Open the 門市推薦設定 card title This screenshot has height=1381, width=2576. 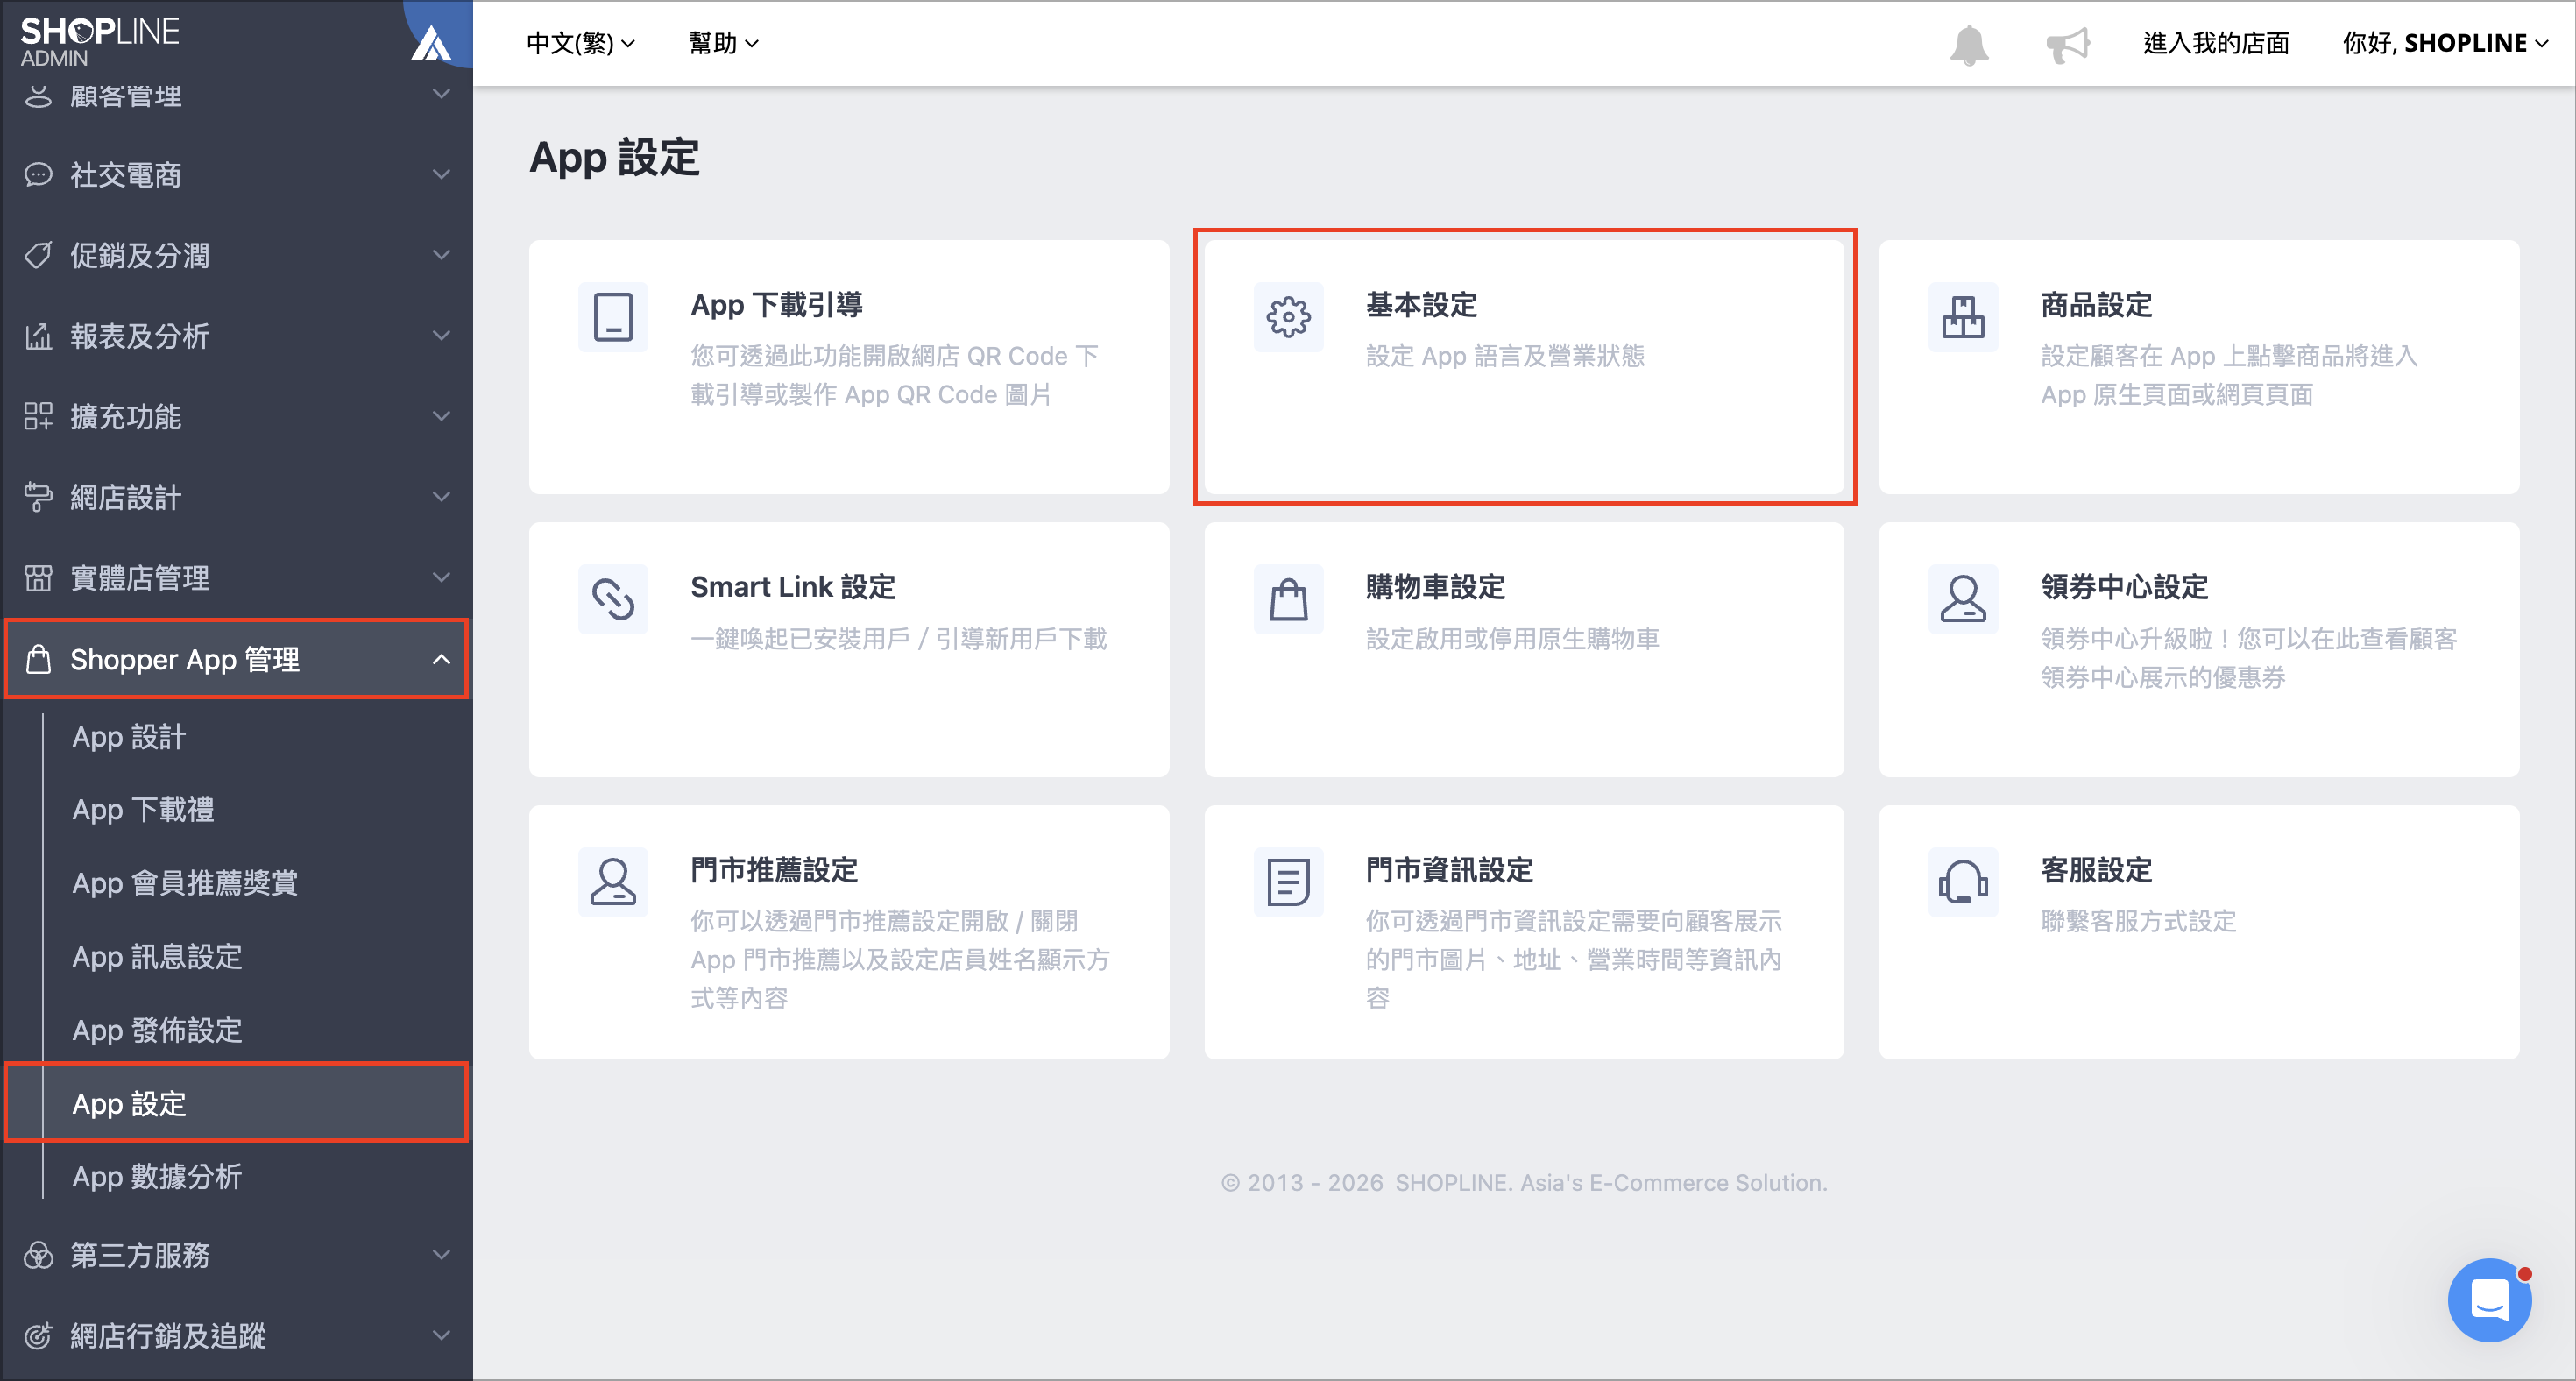774,870
